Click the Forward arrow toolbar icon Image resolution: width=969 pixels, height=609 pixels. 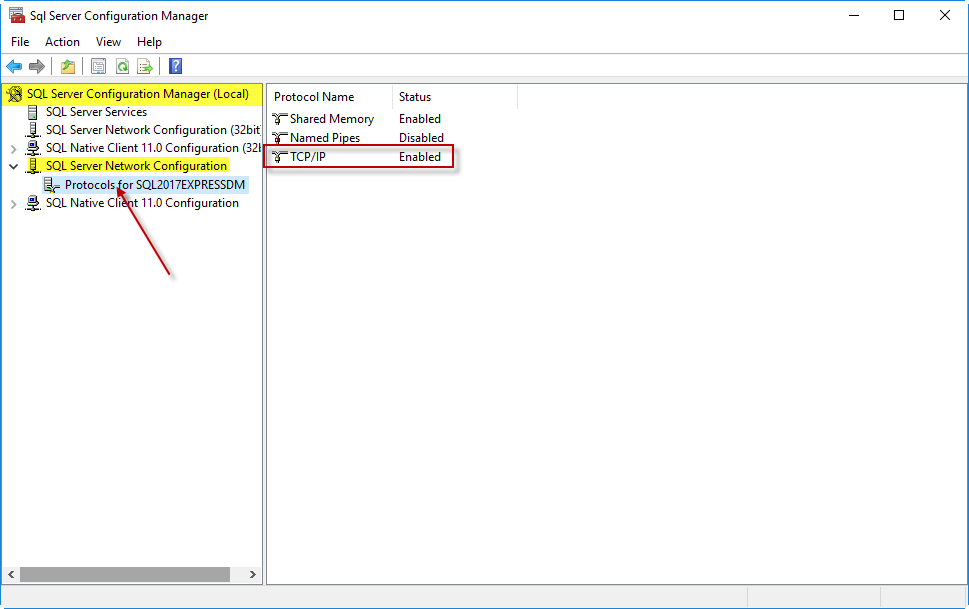37,66
